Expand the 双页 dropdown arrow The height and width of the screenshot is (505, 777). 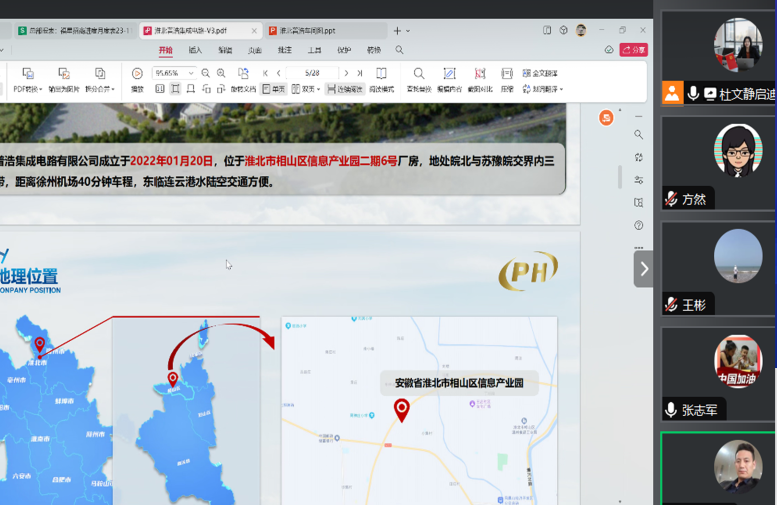[x=318, y=90]
